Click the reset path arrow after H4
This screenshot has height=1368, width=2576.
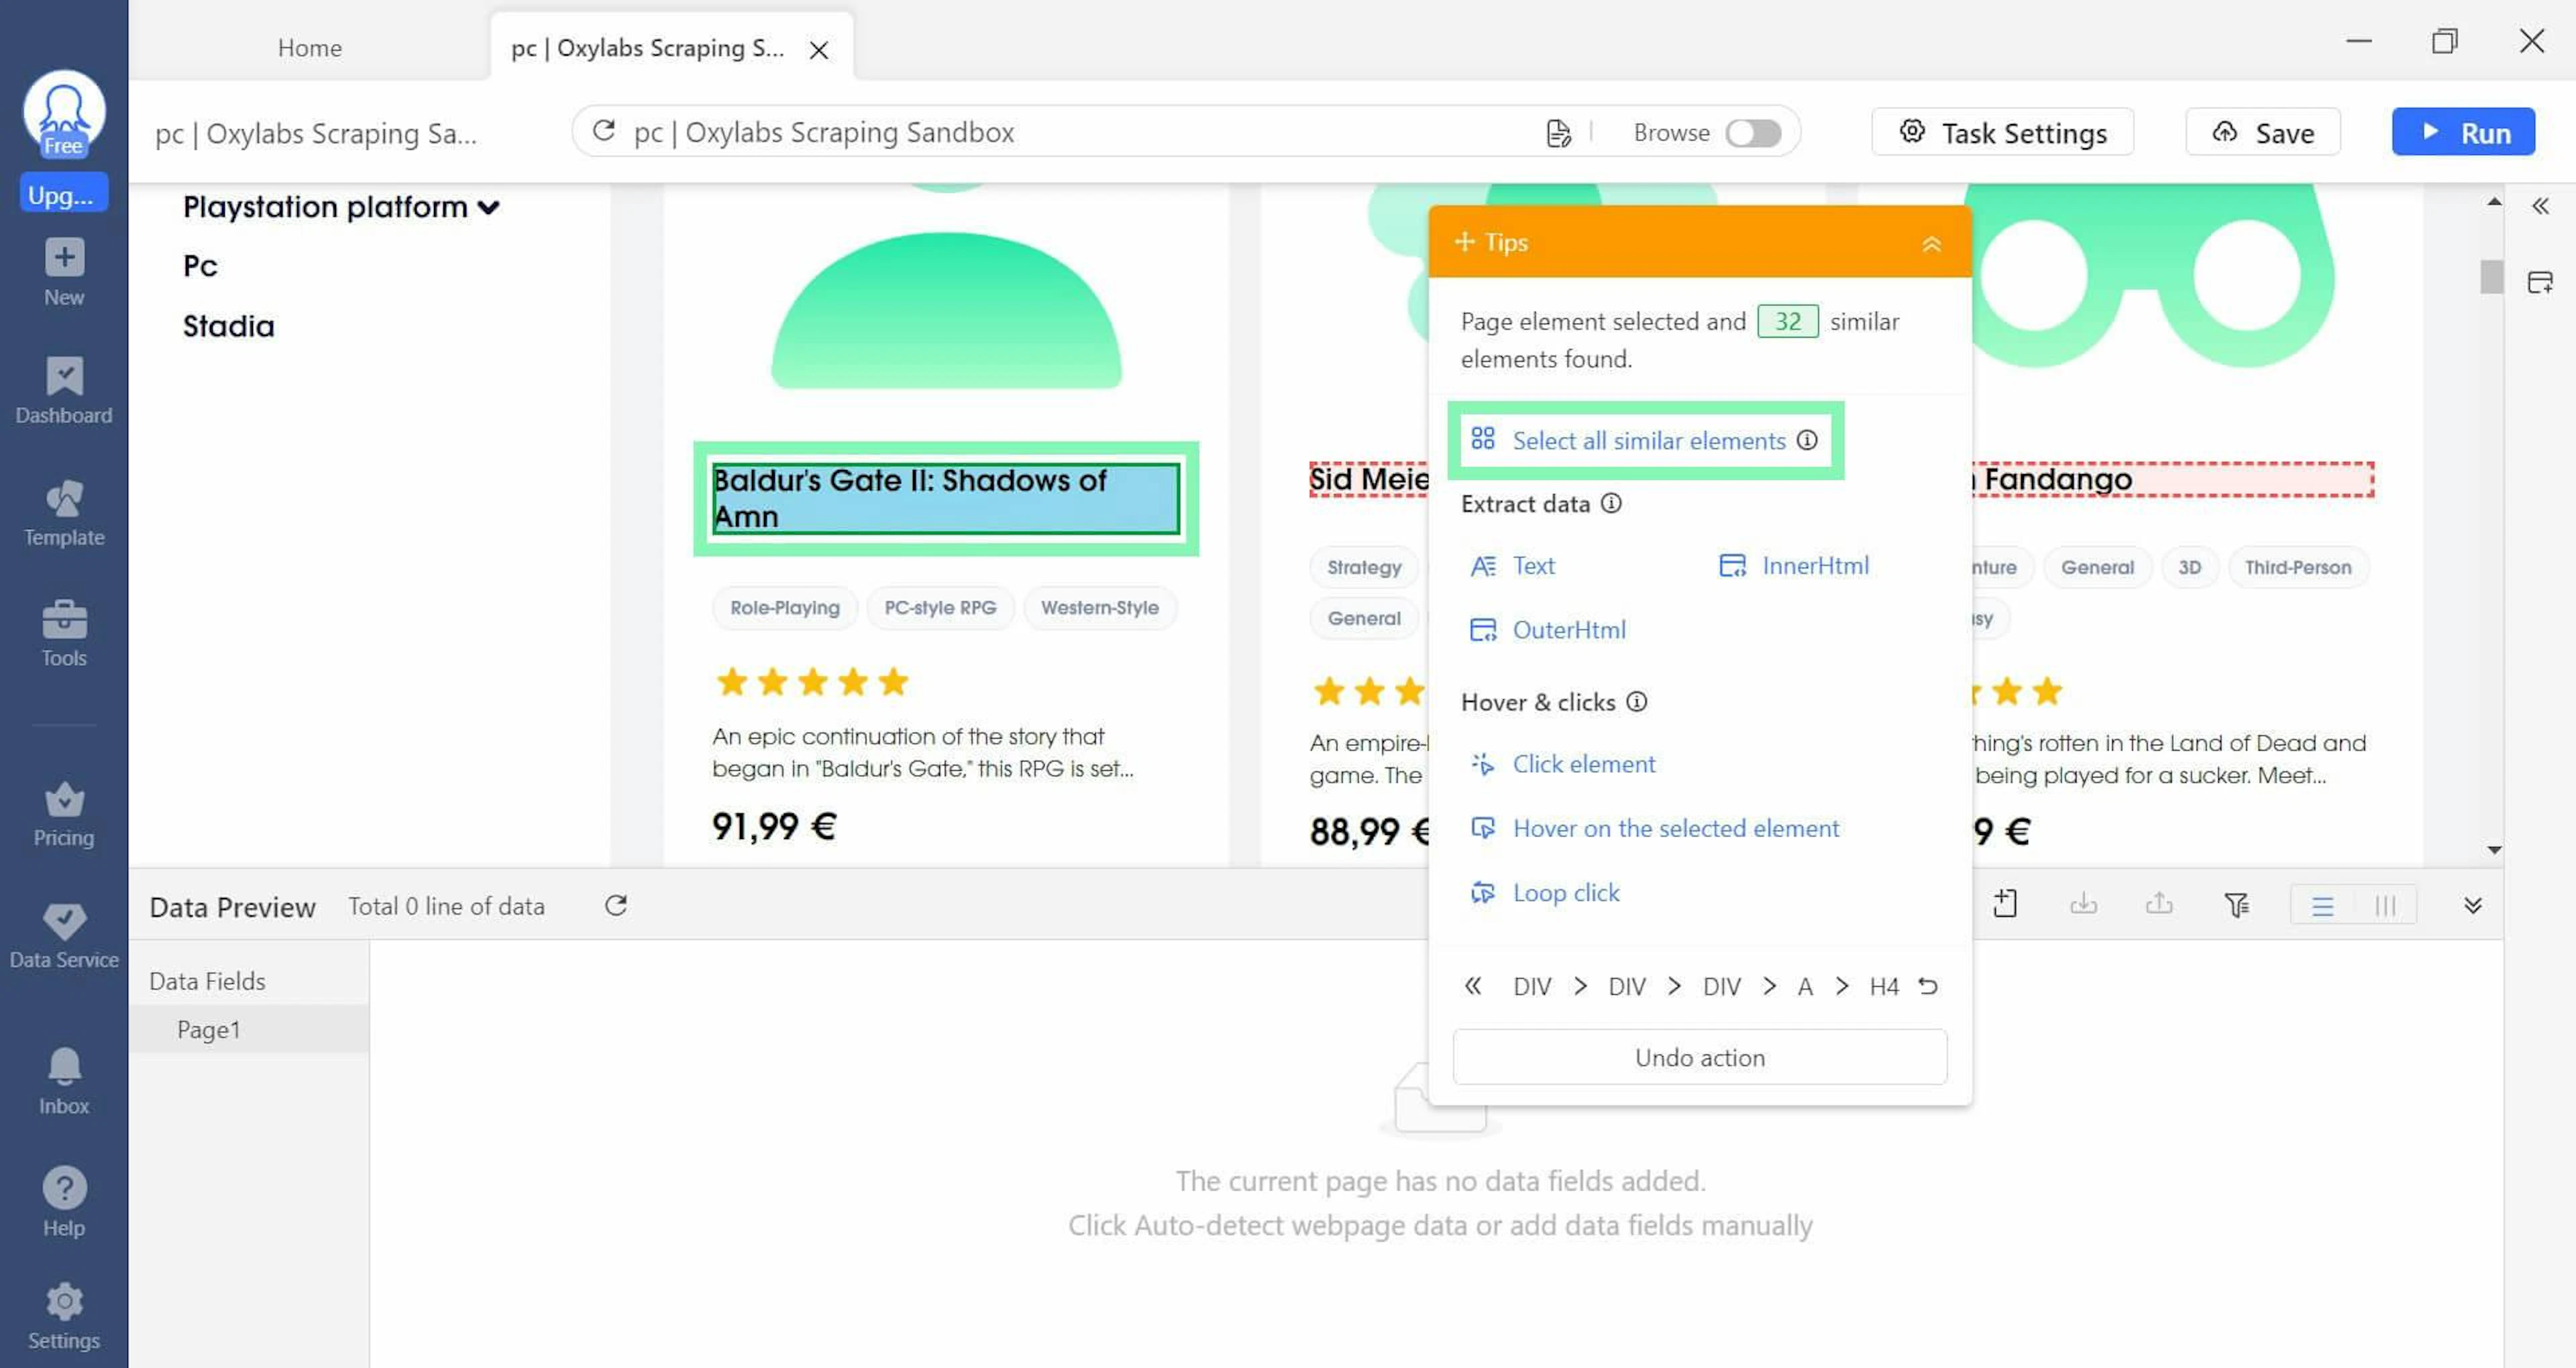tap(1928, 986)
